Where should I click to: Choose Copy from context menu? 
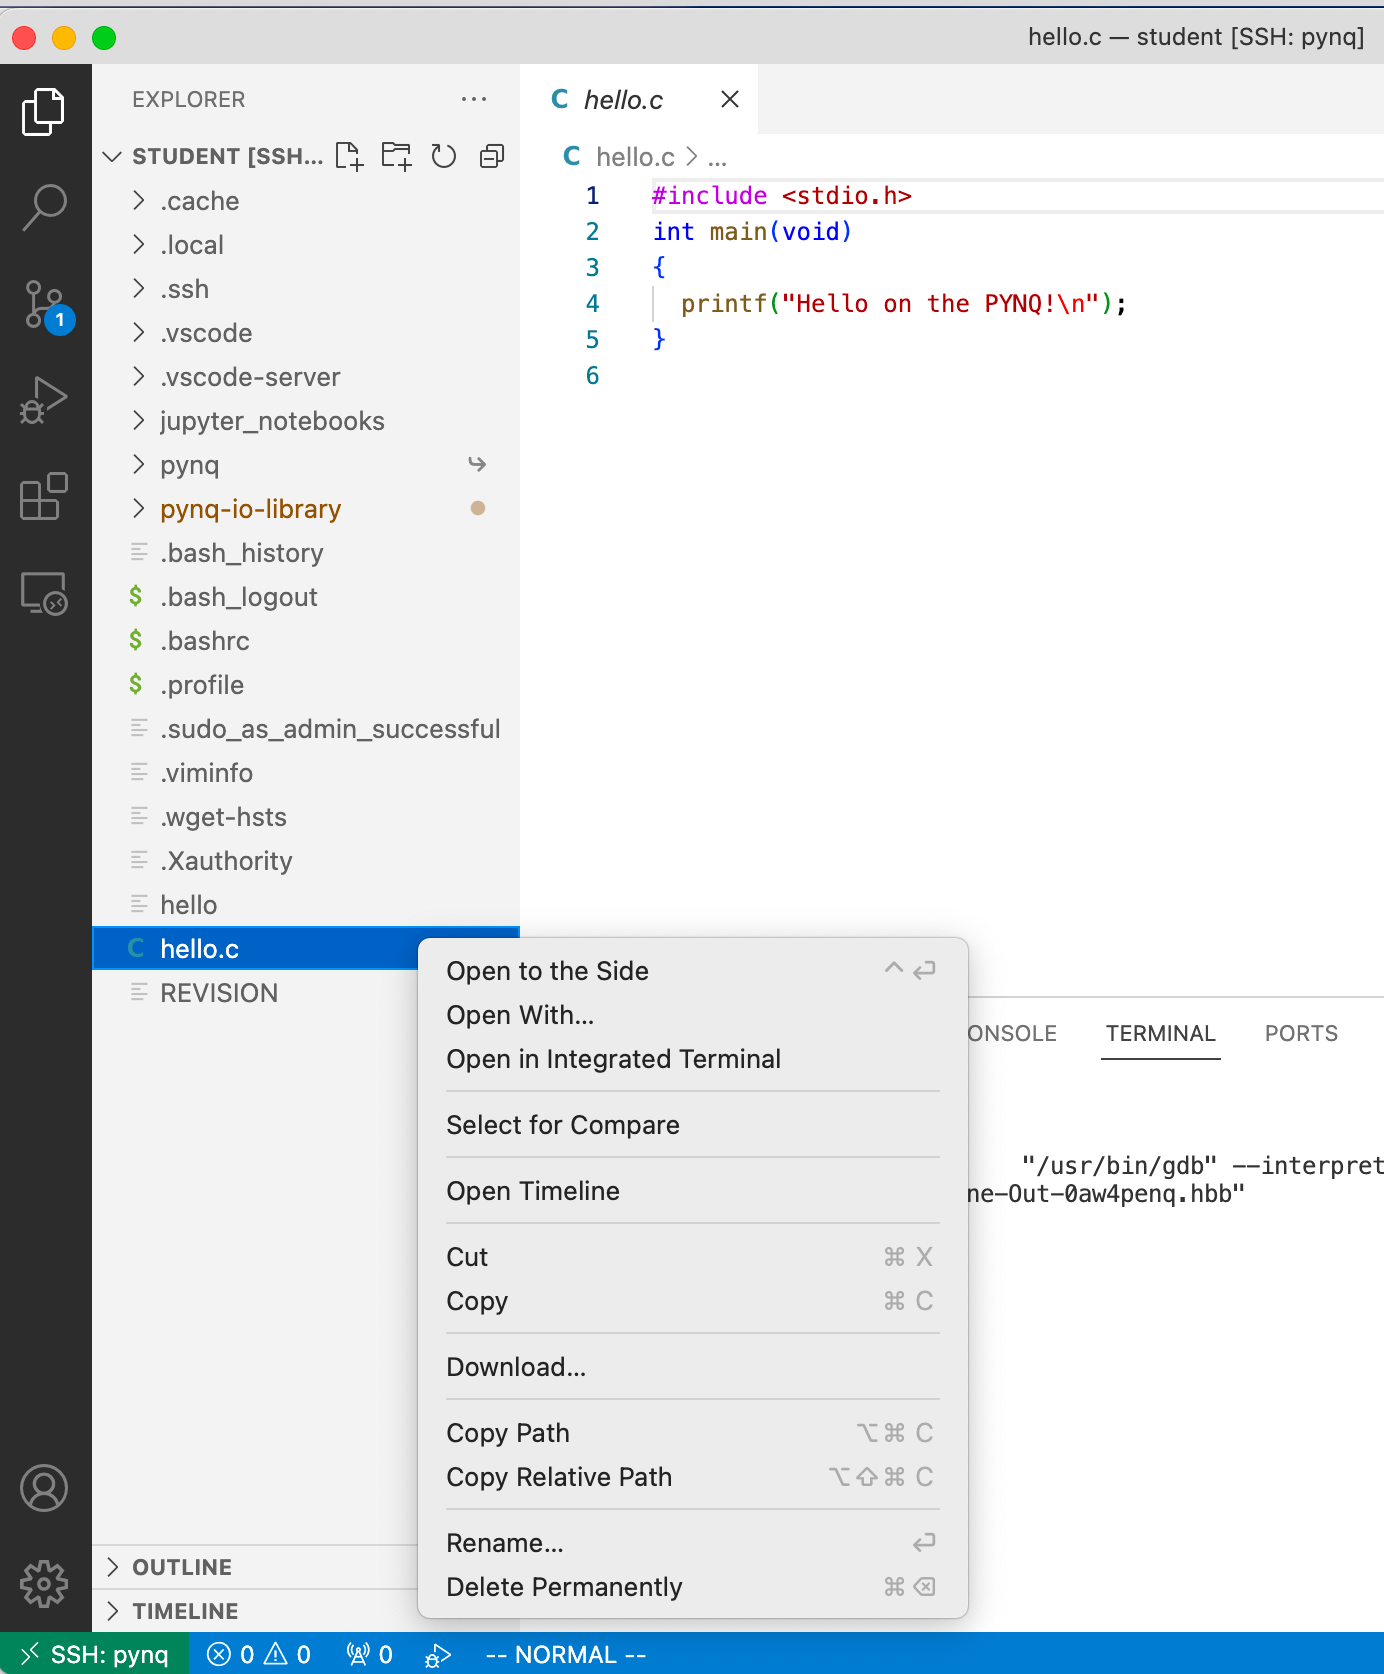692,1301
